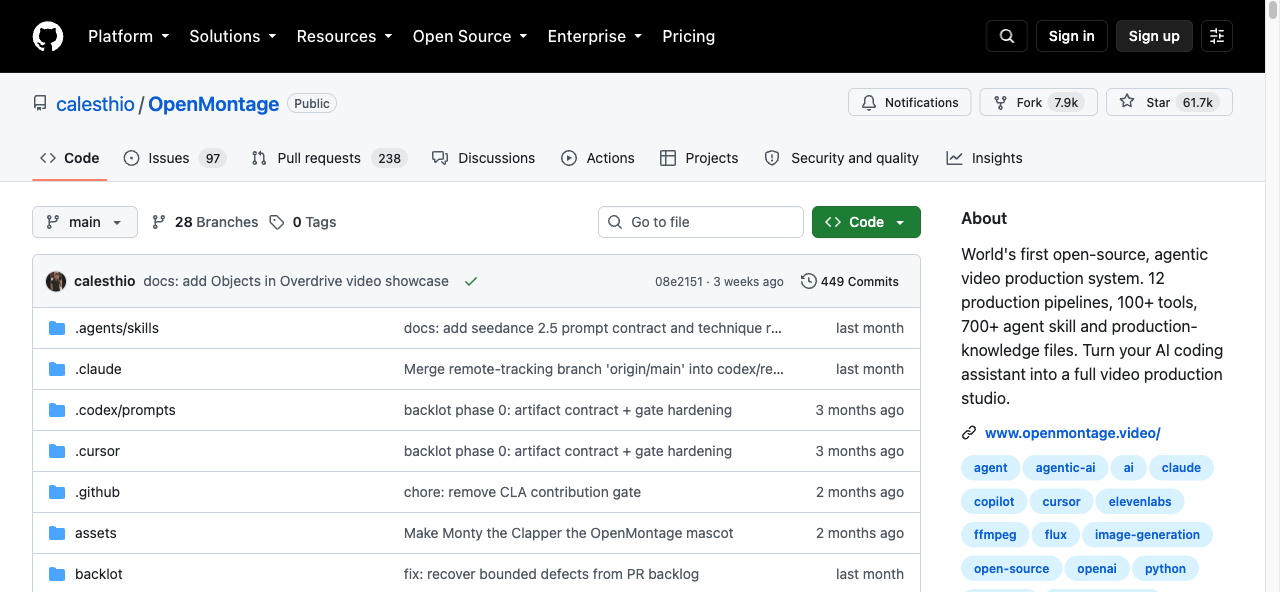This screenshot has height=592, width=1280.
Task: Click the Notifications bell icon
Action: click(x=869, y=102)
